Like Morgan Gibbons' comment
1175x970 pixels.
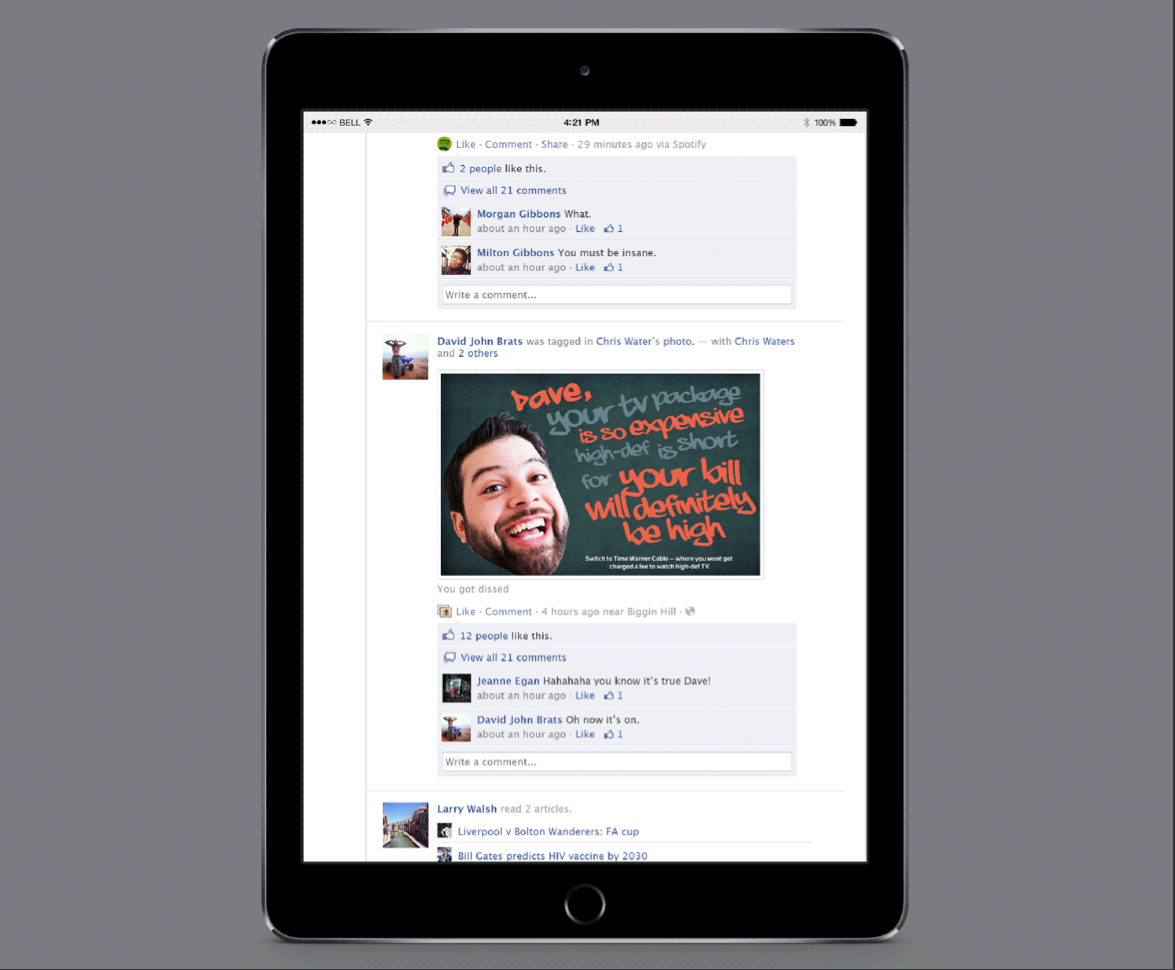(x=585, y=229)
